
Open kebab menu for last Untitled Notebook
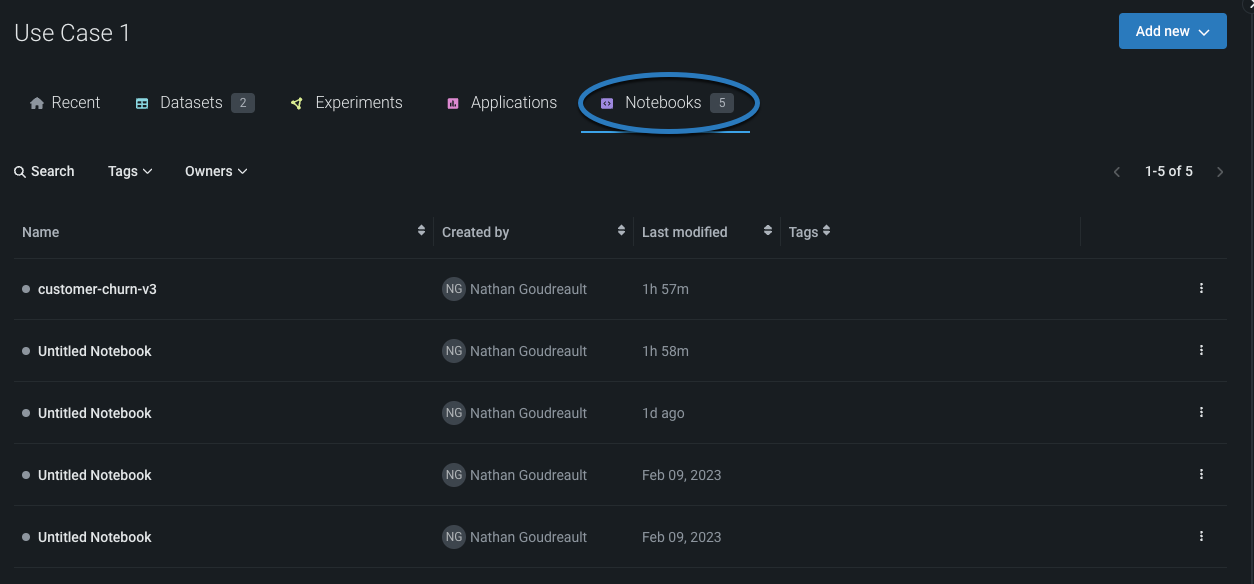(x=1201, y=537)
